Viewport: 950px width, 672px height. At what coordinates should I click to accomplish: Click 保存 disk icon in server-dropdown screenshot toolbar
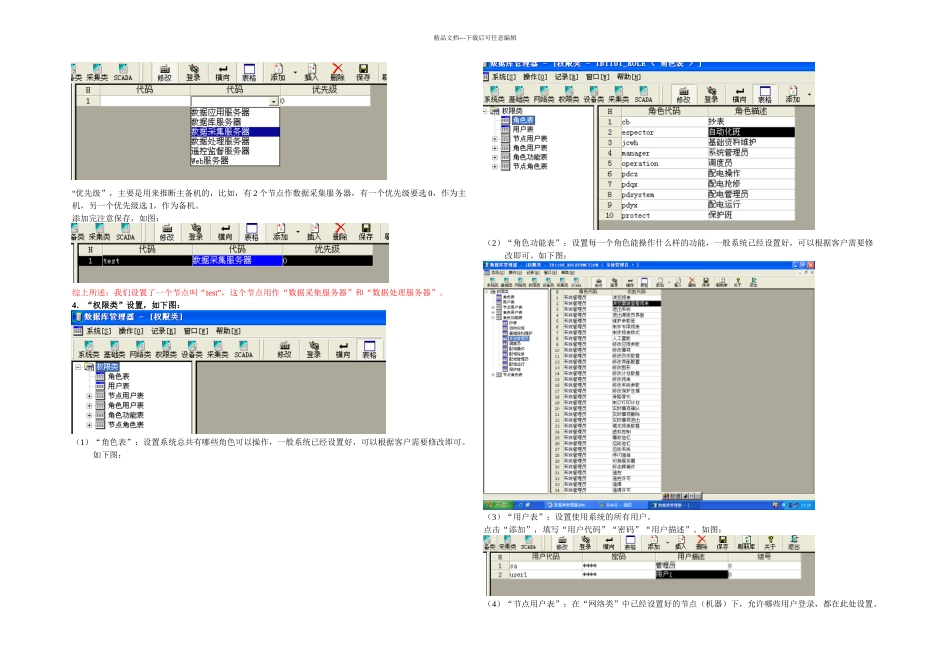363,73
